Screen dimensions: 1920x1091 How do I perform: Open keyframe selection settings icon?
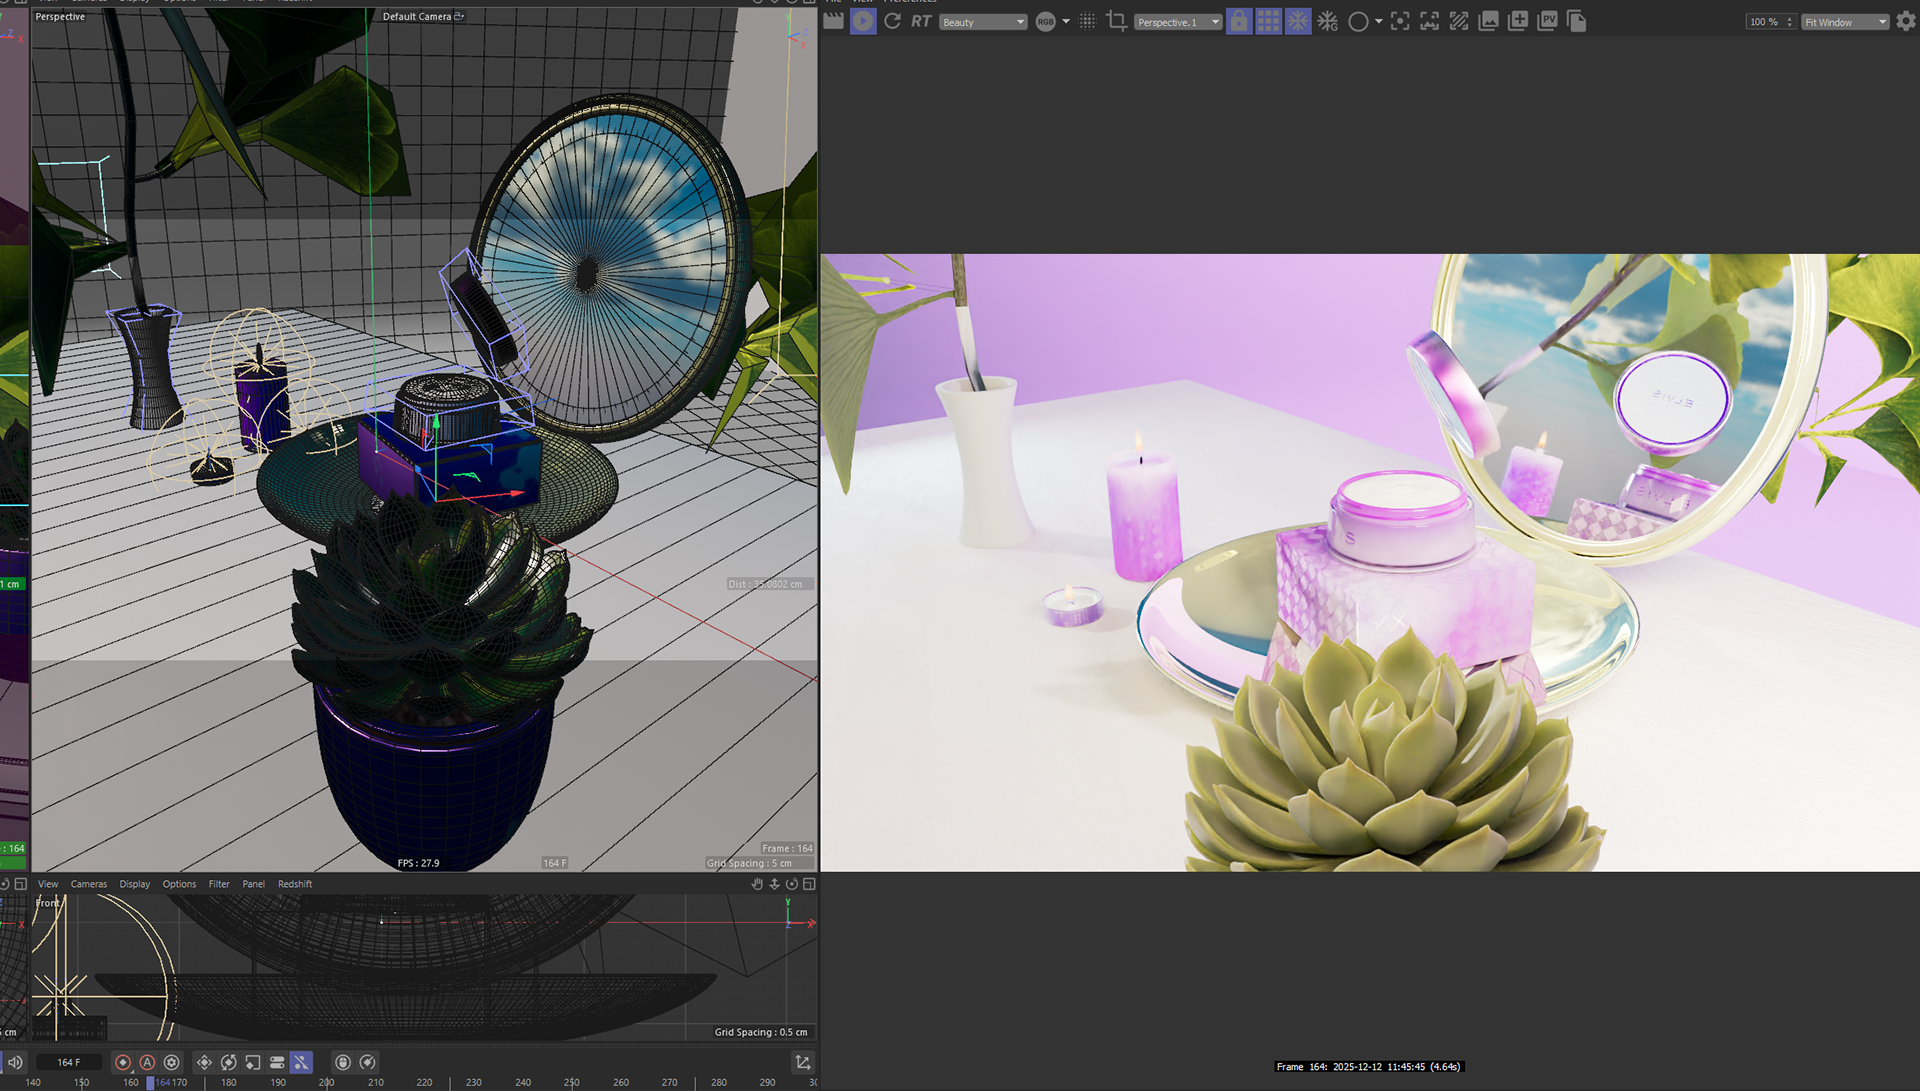pos(172,1062)
